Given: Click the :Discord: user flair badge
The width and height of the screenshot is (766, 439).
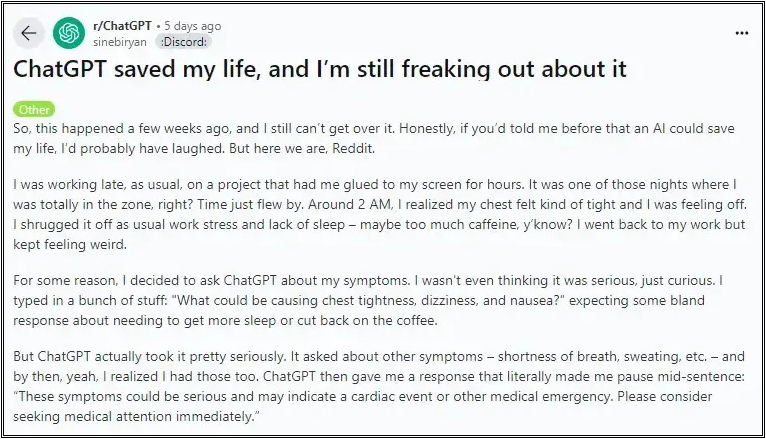Looking at the screenshot, I should pyautogui.click(x=183, y=42).
